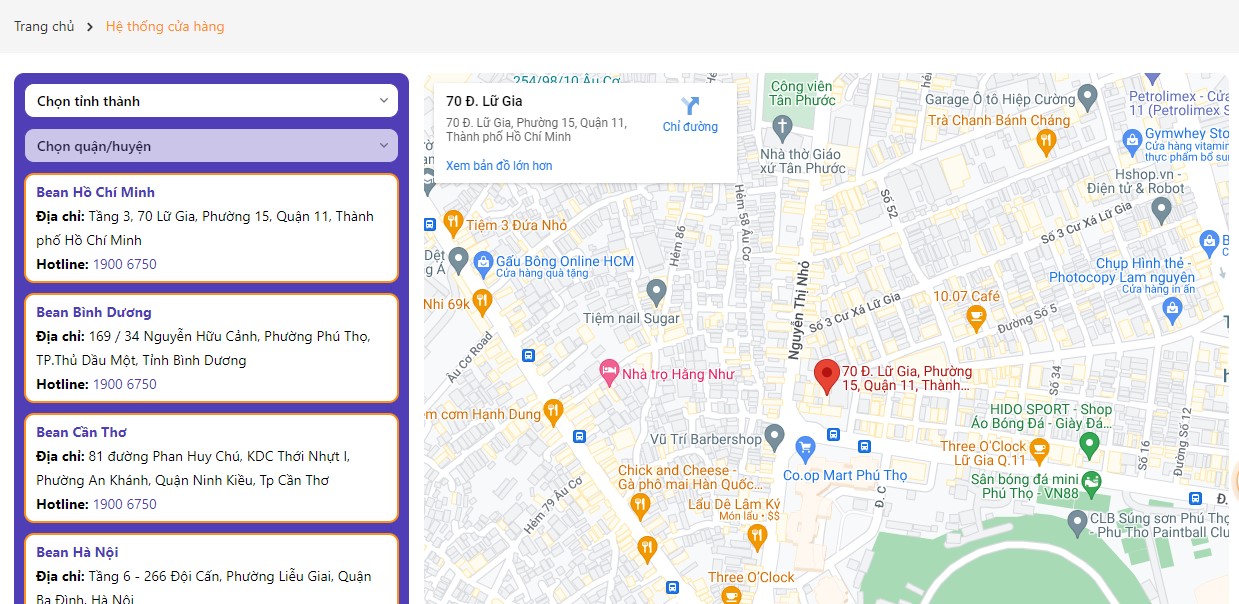Click the Petrolimex label on the map
This screenshot has height=604, width=1239.
coord(1178,103)
